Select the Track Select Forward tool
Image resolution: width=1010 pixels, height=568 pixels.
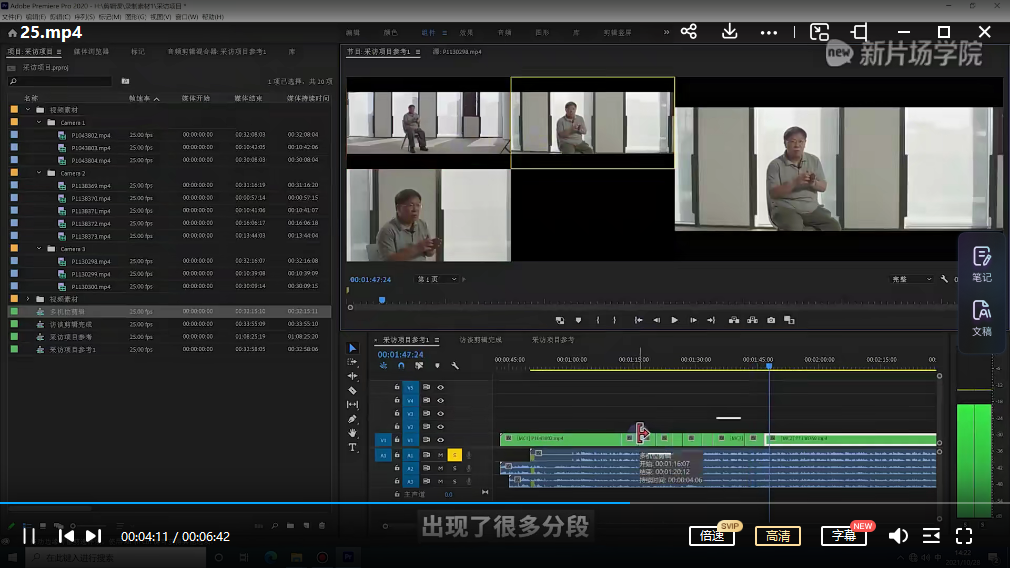click(352, 362)
